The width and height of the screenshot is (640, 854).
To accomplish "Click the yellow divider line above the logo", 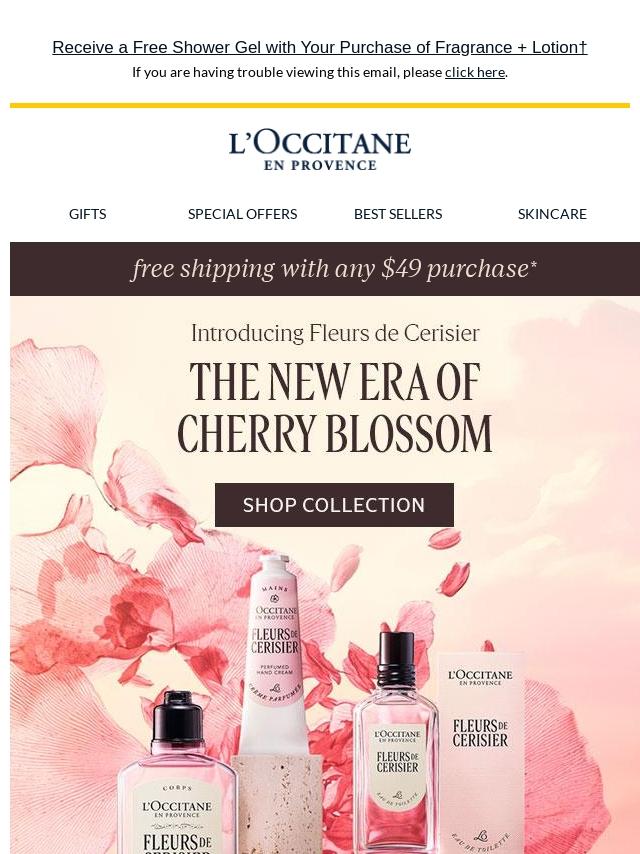I will [320, 105].
